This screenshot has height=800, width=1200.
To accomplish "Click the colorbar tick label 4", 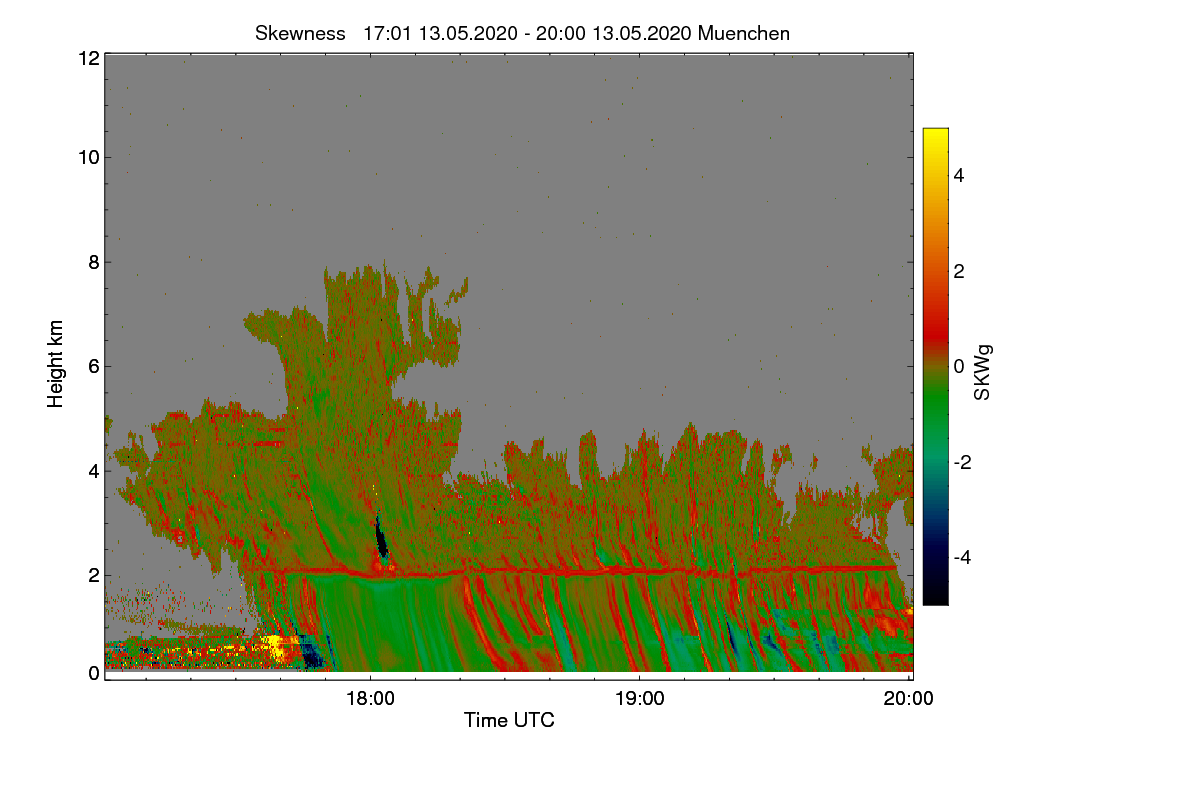I will pos(958,175).
